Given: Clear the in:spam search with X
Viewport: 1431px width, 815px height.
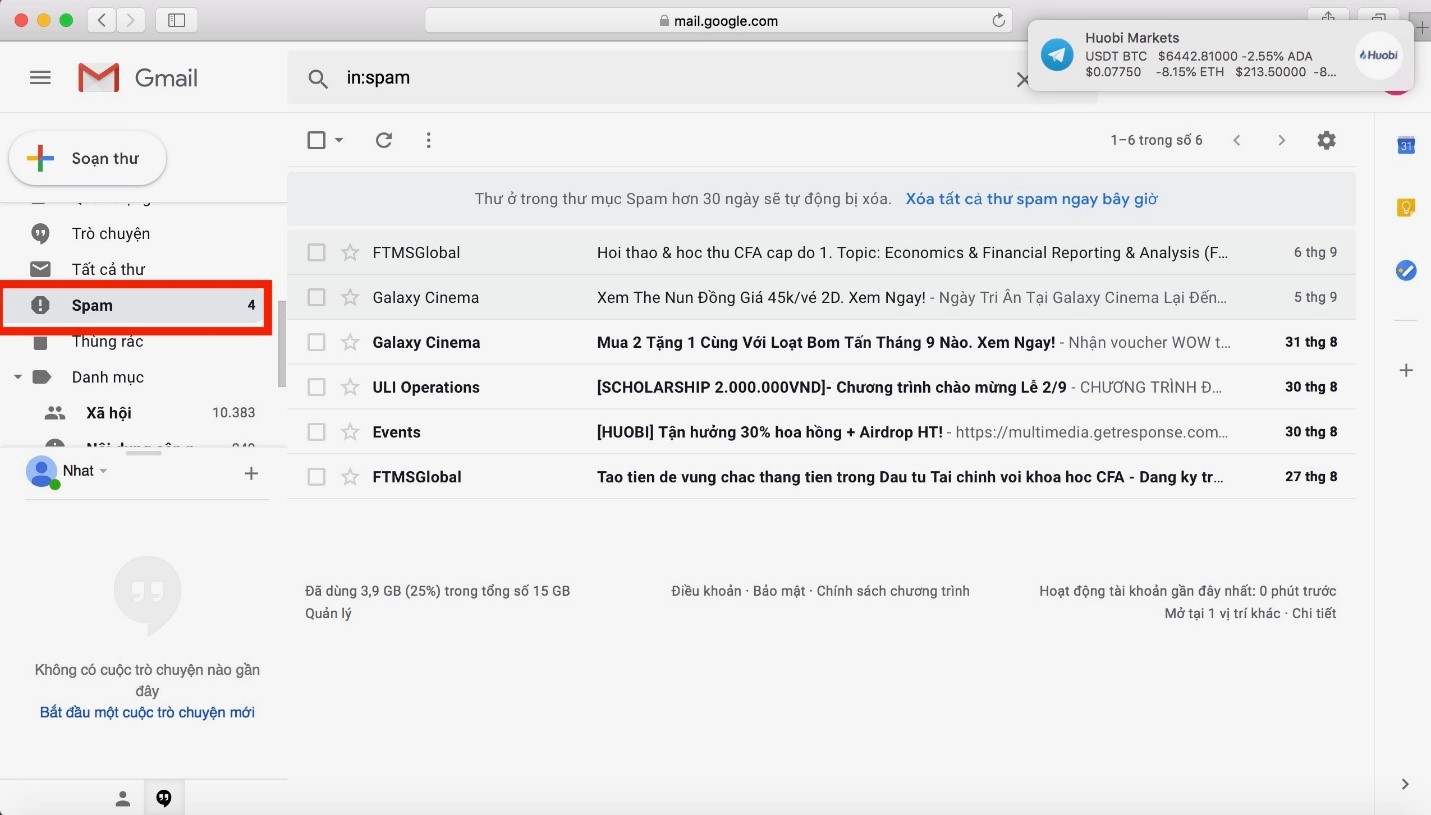Looking at the screenshot, I should click(x=1021, y=79).
